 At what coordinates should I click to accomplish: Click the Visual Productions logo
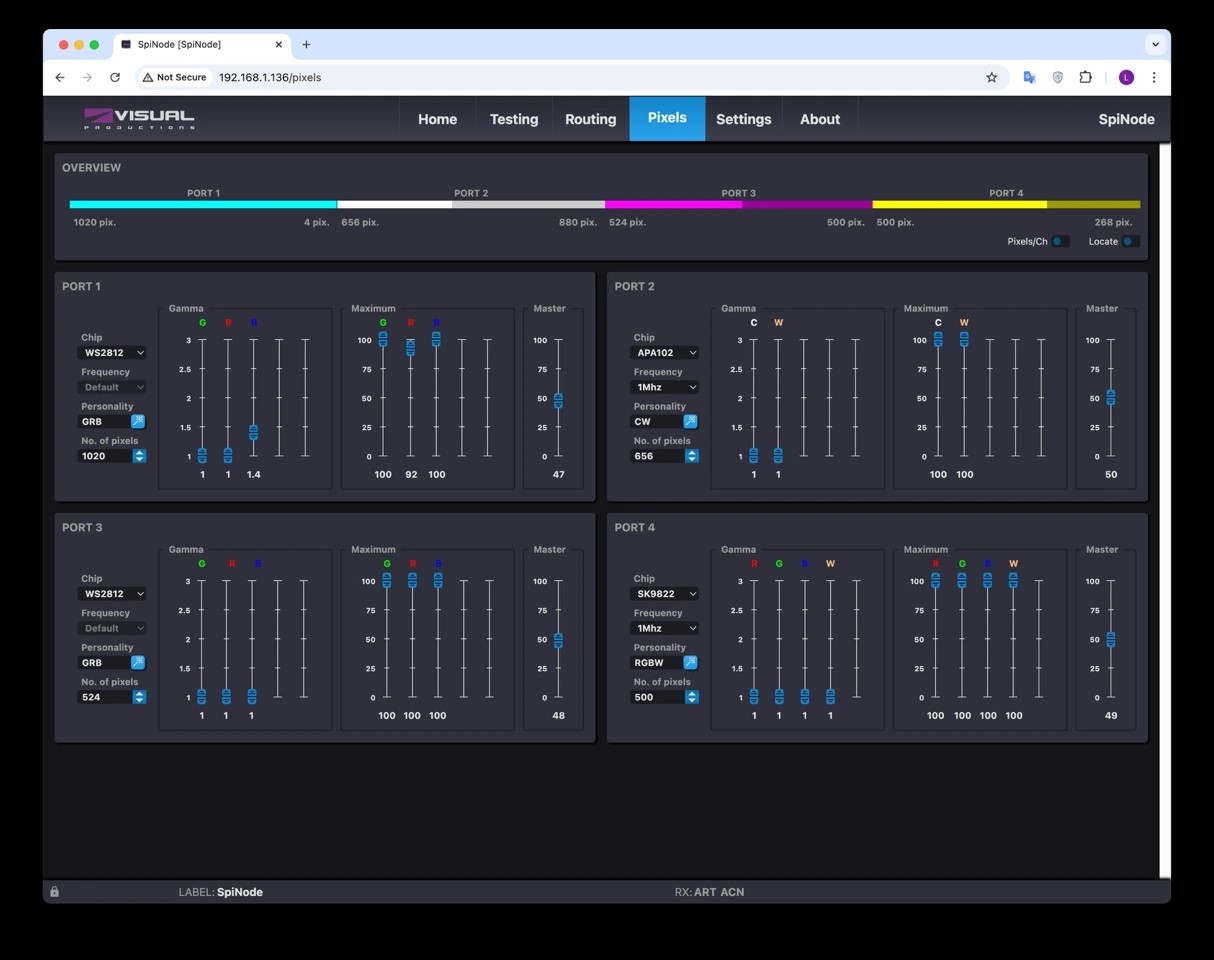click(139, 119)
